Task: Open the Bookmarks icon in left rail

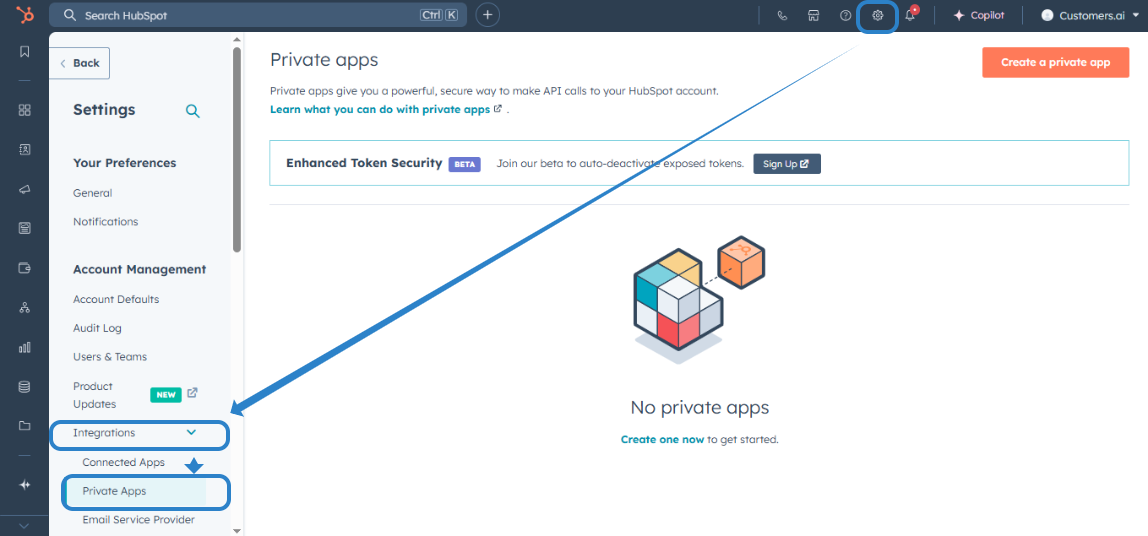Action: pos(24,51)
